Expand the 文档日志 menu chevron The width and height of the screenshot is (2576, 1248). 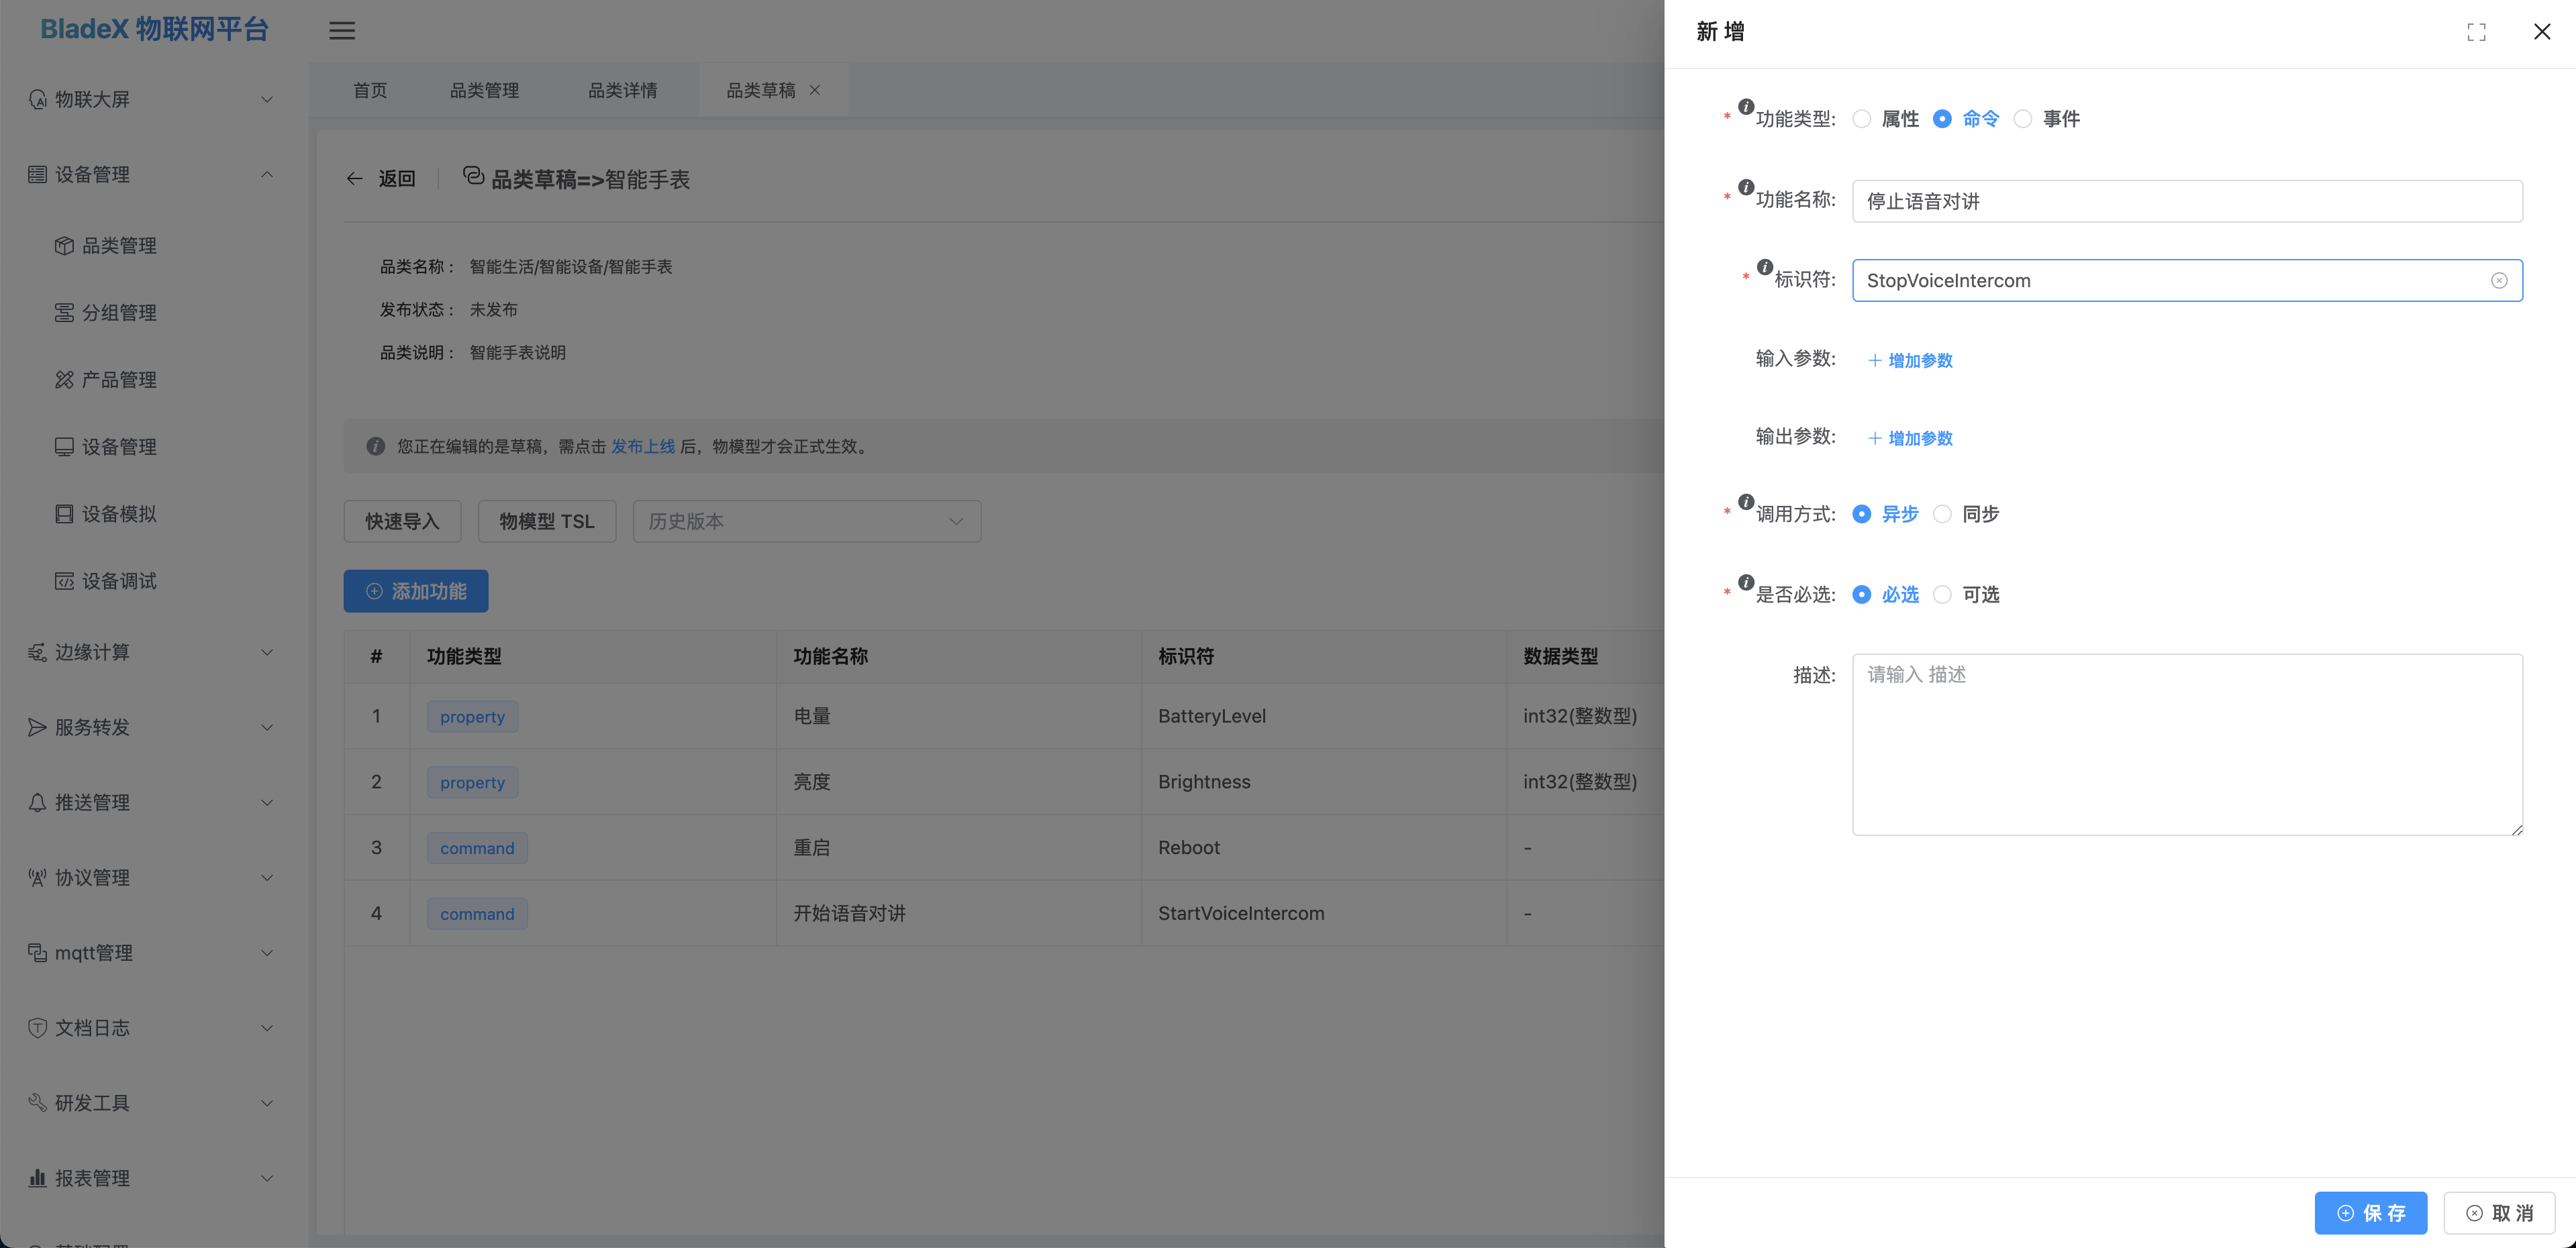click(267, 1028)
